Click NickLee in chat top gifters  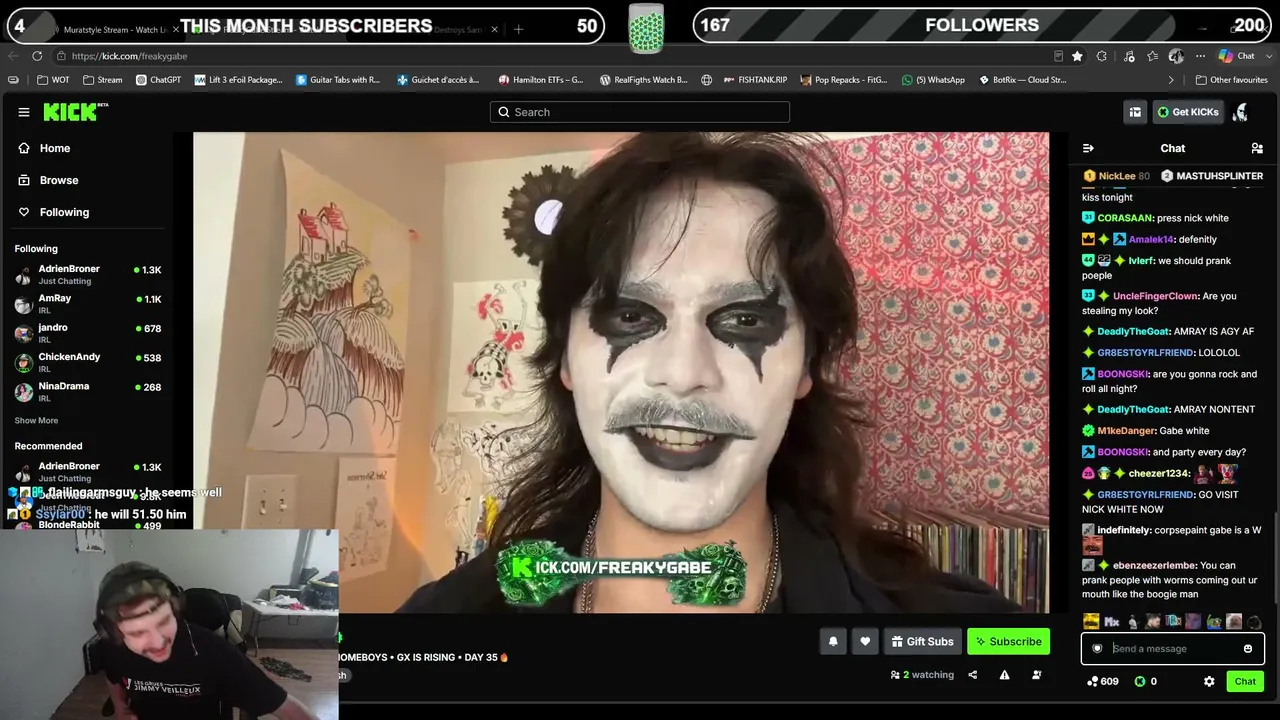click(x=1117, y=176)
